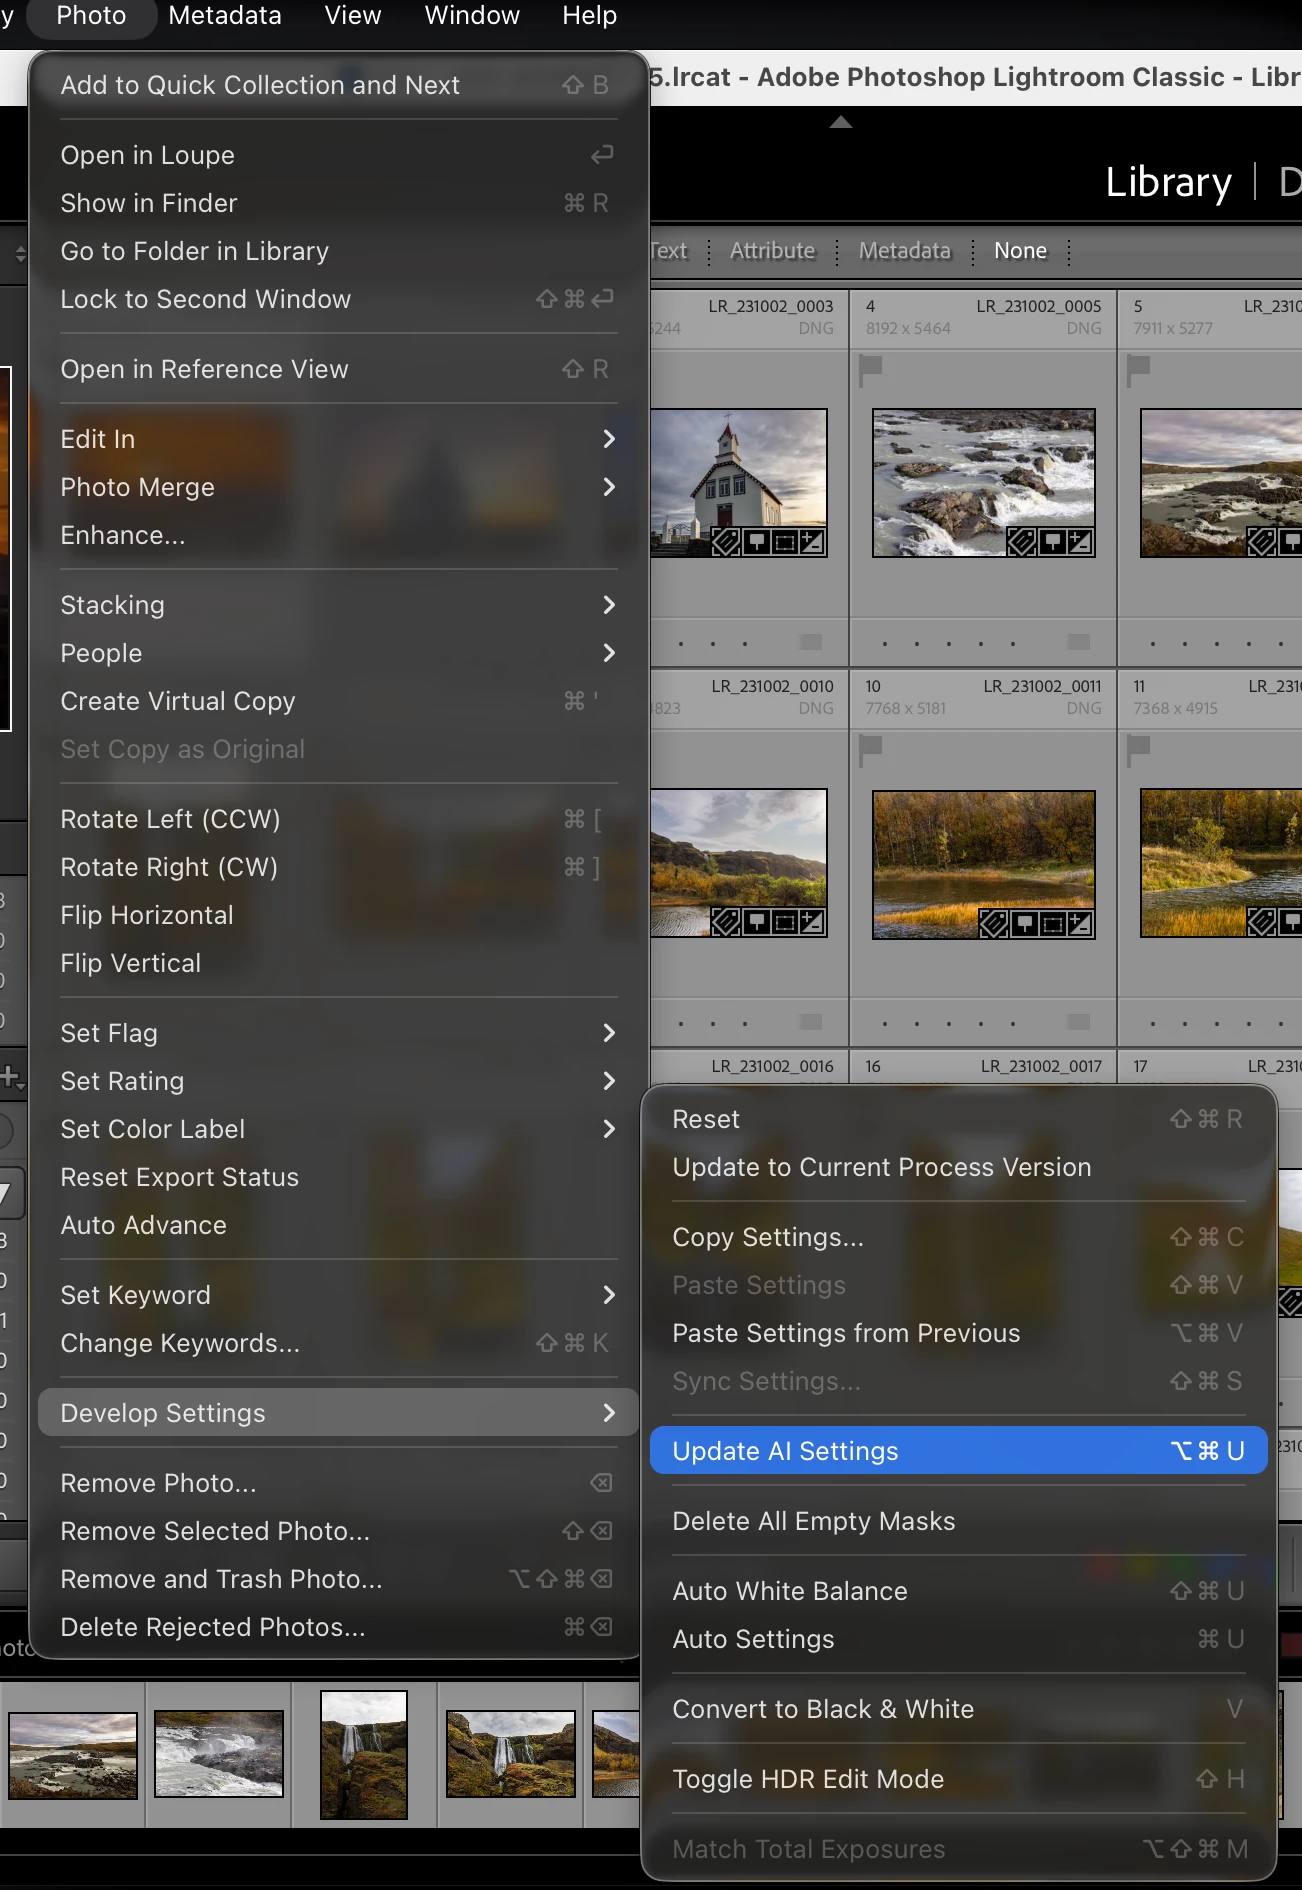Click crop badge on LR_231002_0011 thumbnail
The width and height of the screenshot is (1302, 1890).
click(x=1052, y=924)
